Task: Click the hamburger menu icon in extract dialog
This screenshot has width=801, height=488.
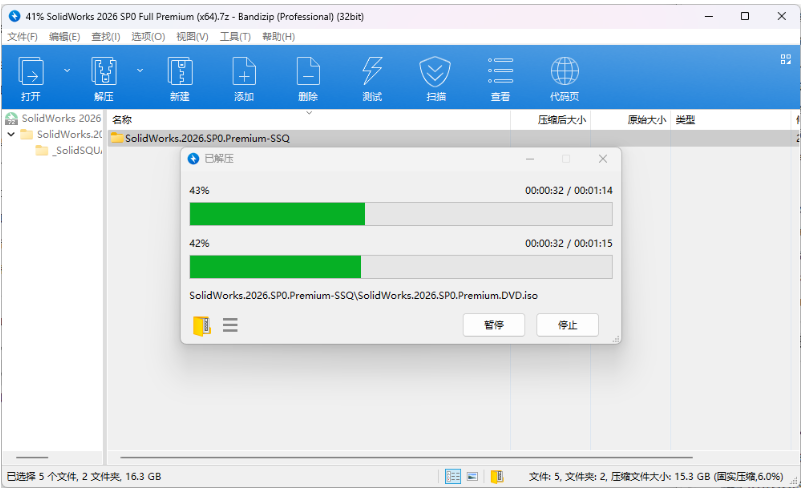Action: point(230,325)
